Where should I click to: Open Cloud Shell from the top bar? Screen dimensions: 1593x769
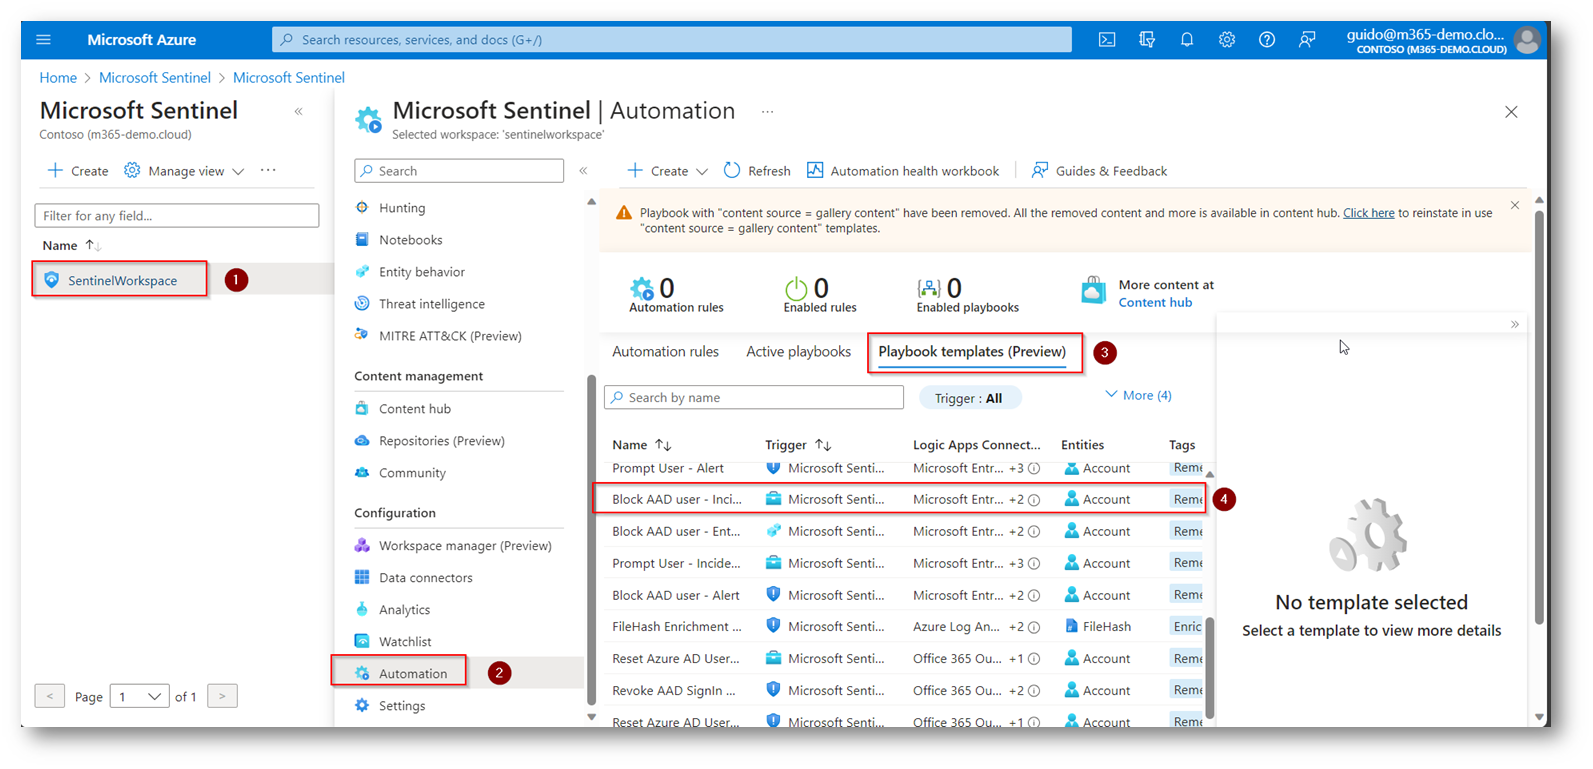[1107, 40]
